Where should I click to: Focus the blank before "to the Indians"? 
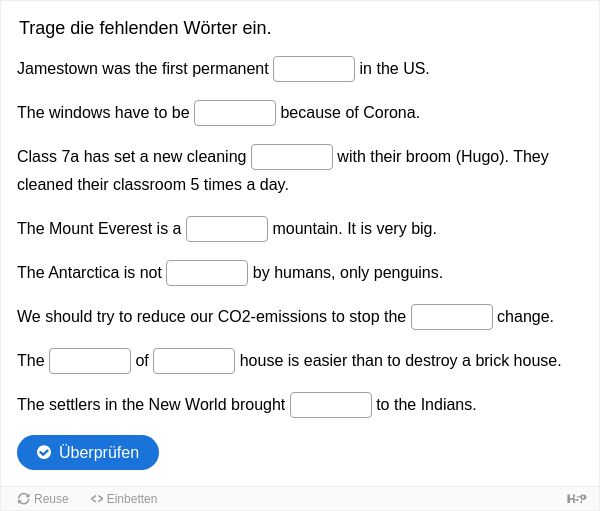click(331, 405)
